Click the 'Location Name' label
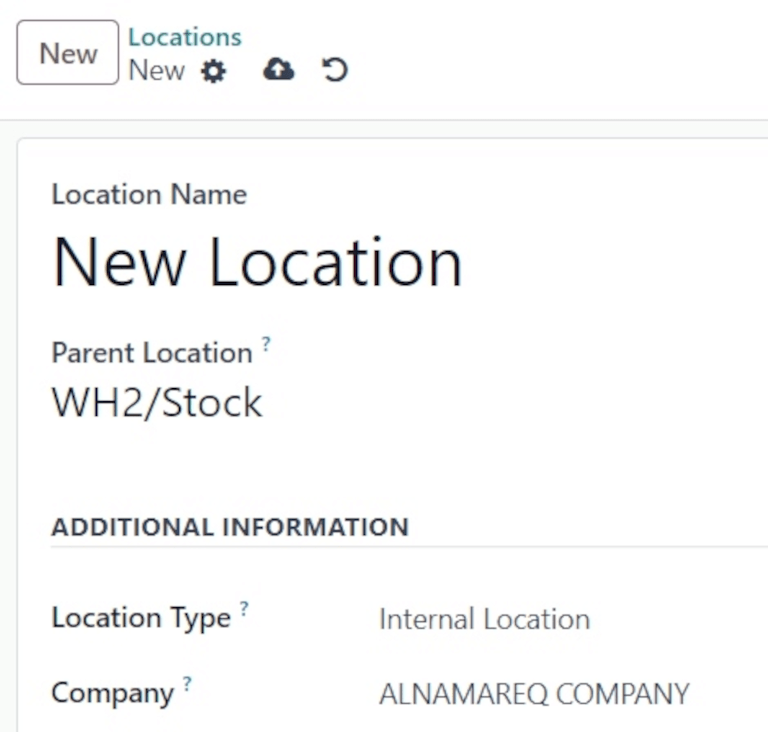Image resolution: width=768 pixels, height=732 pixels. (149, 195)
